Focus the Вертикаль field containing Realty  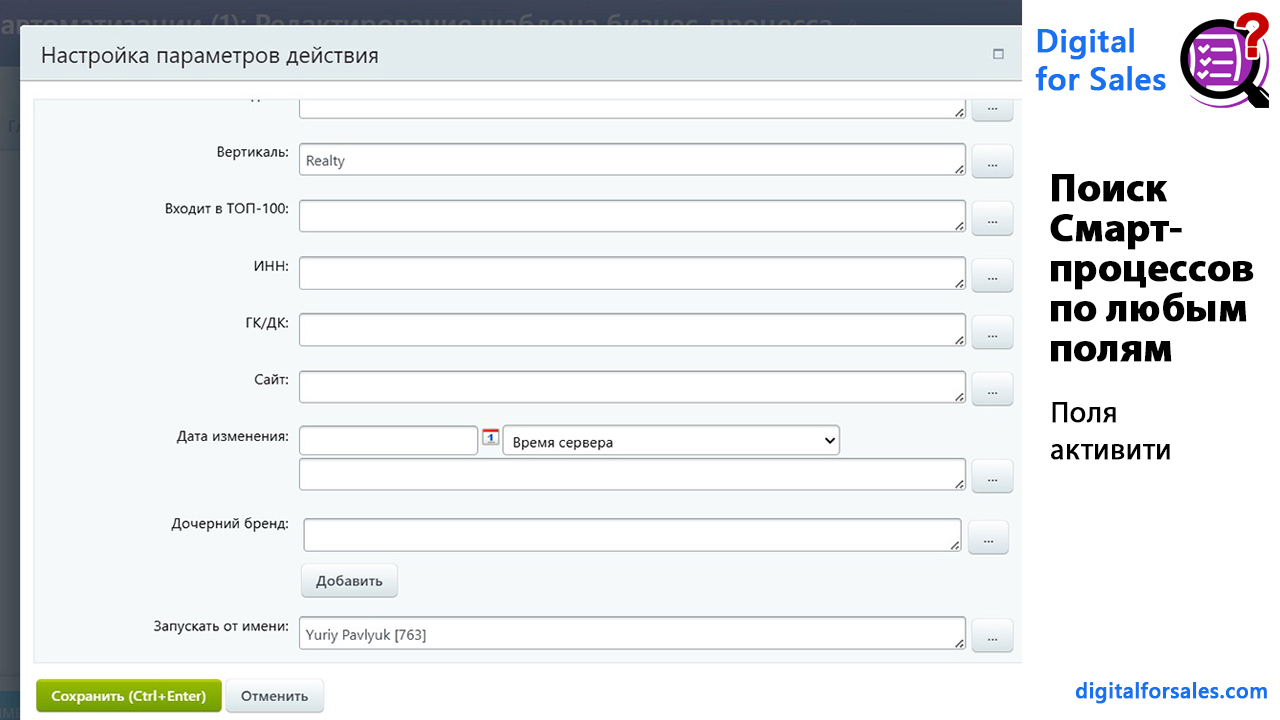click(x=632, y=160)
